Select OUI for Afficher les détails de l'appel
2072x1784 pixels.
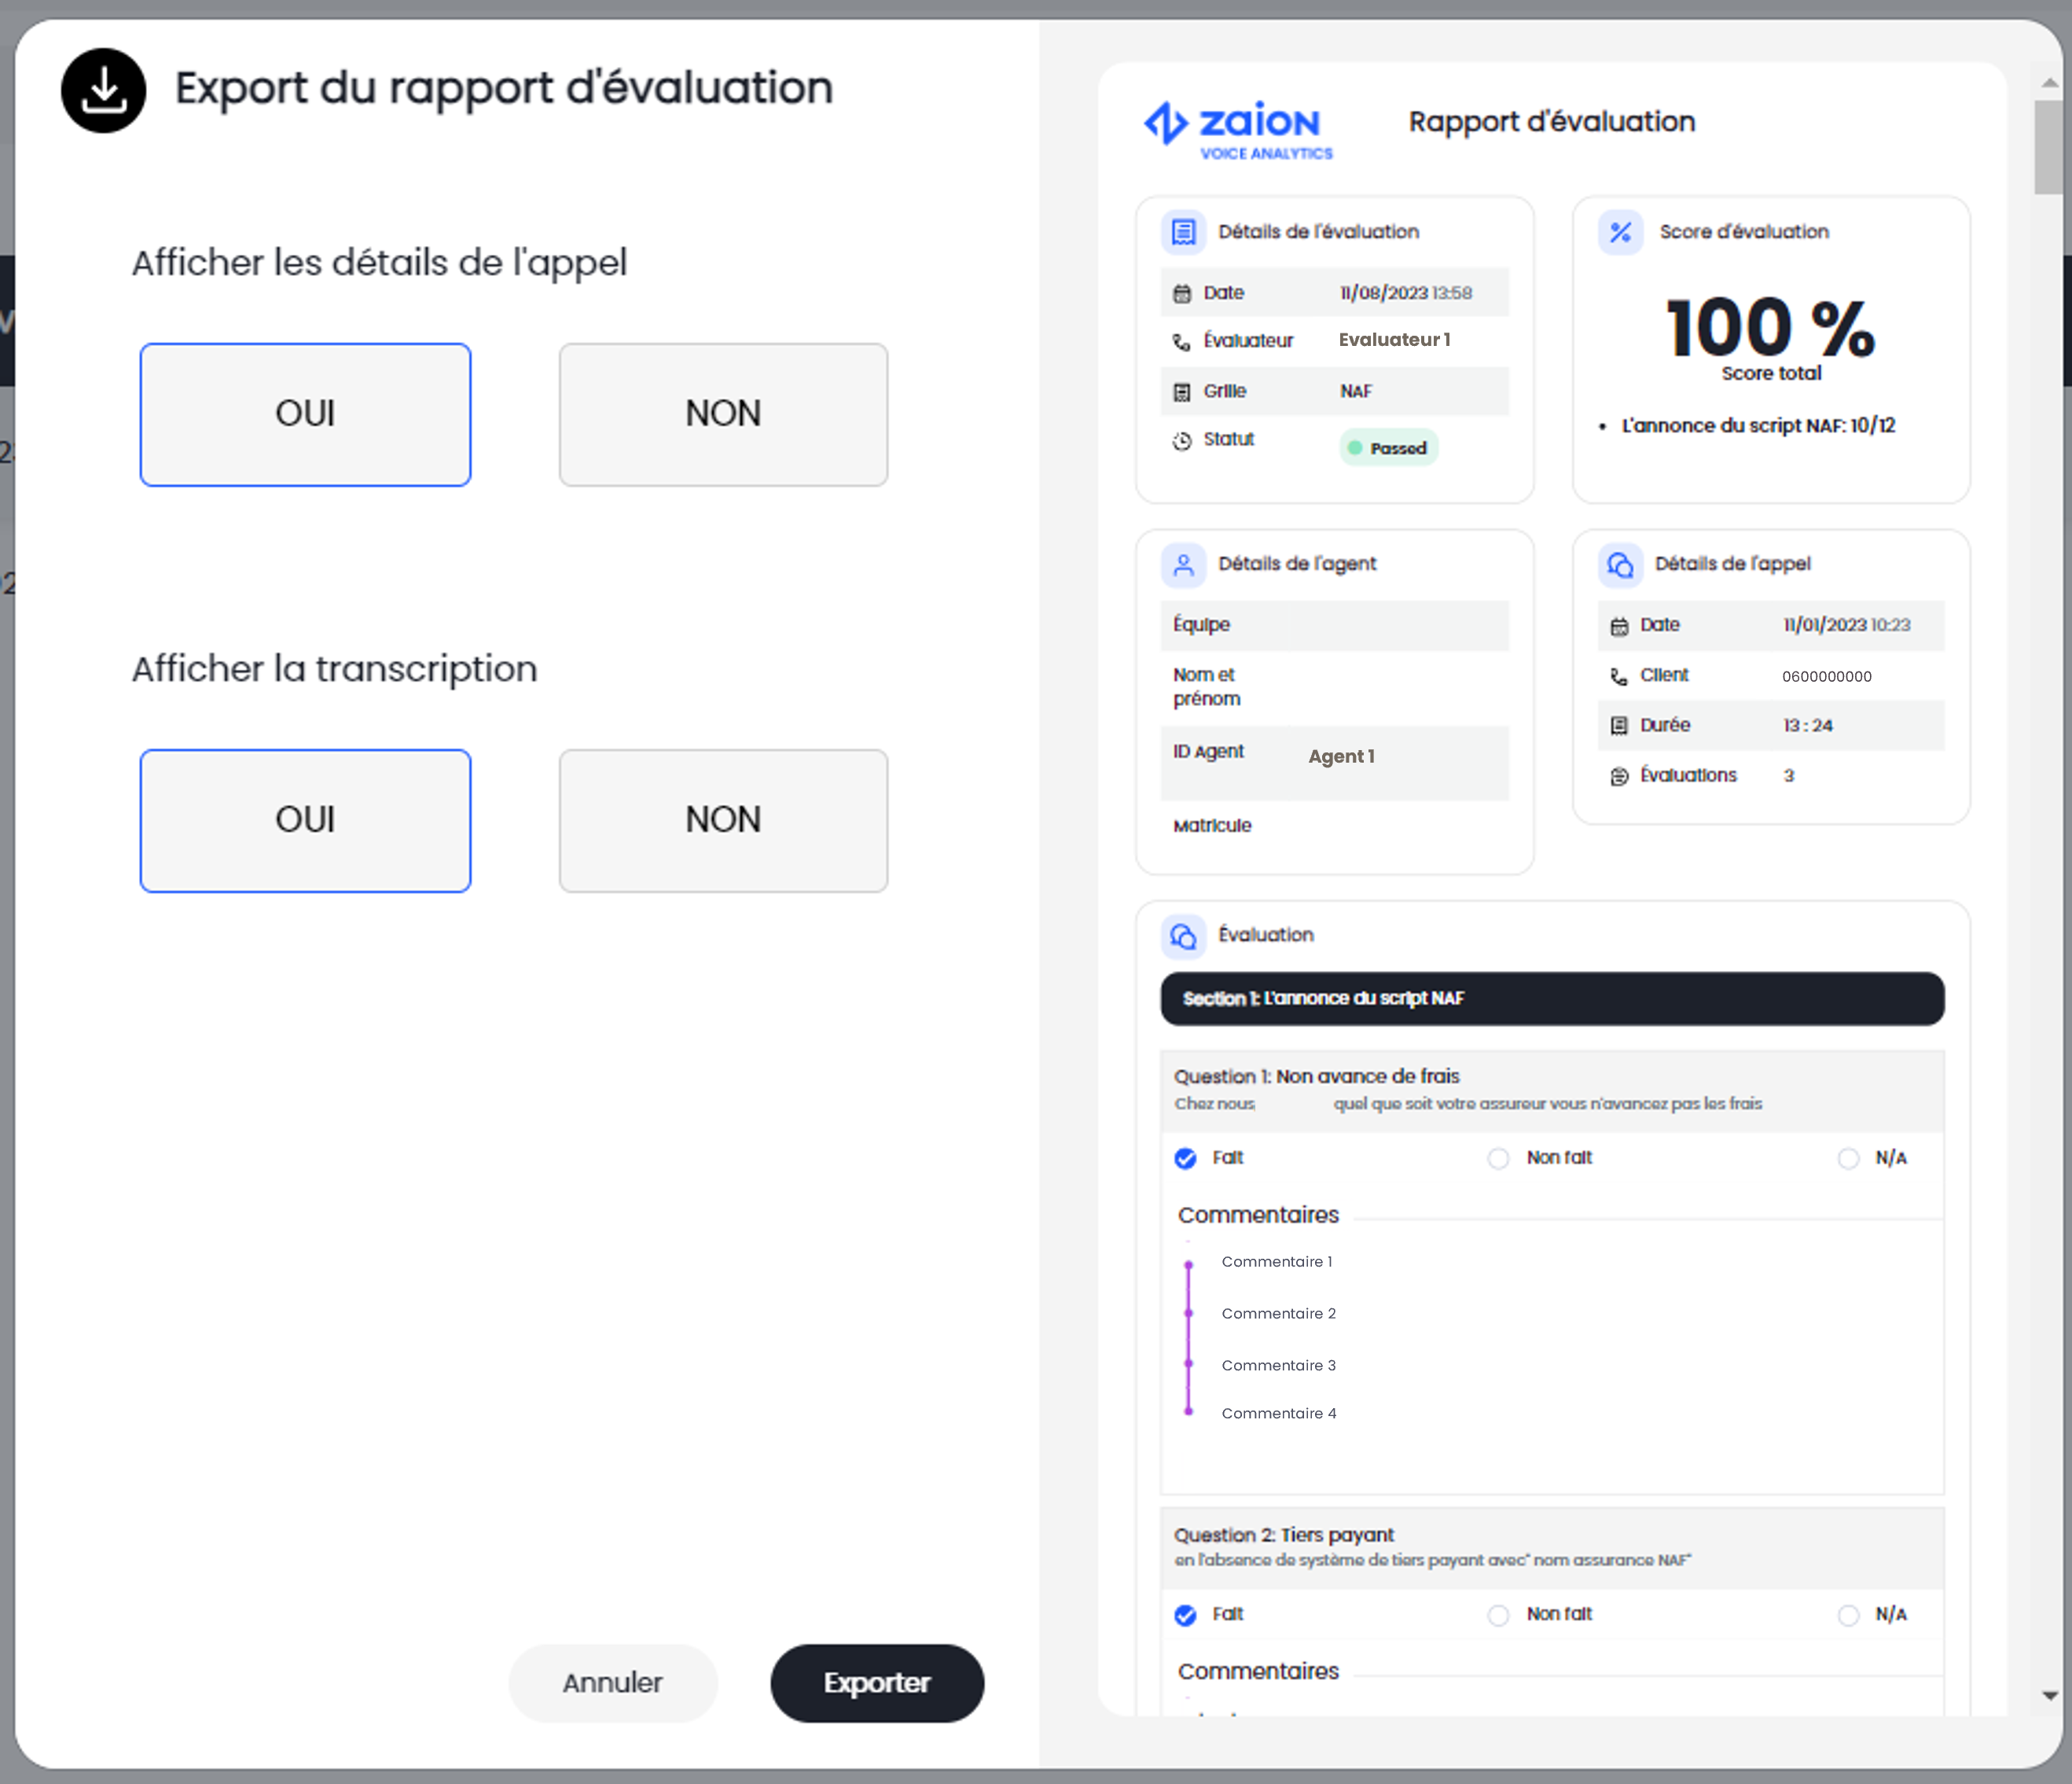click(305, 414)
